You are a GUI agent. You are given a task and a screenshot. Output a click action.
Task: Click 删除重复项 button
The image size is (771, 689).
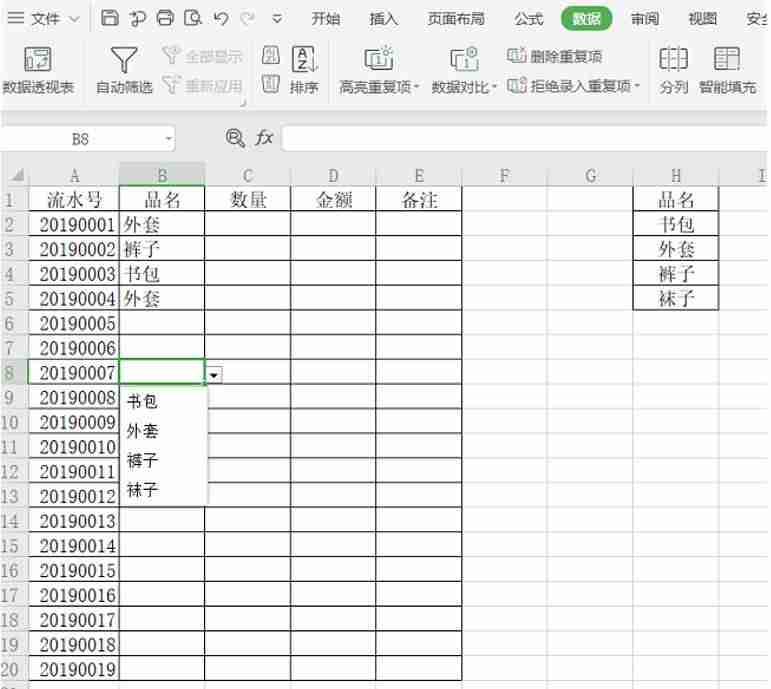pos(555,56)
